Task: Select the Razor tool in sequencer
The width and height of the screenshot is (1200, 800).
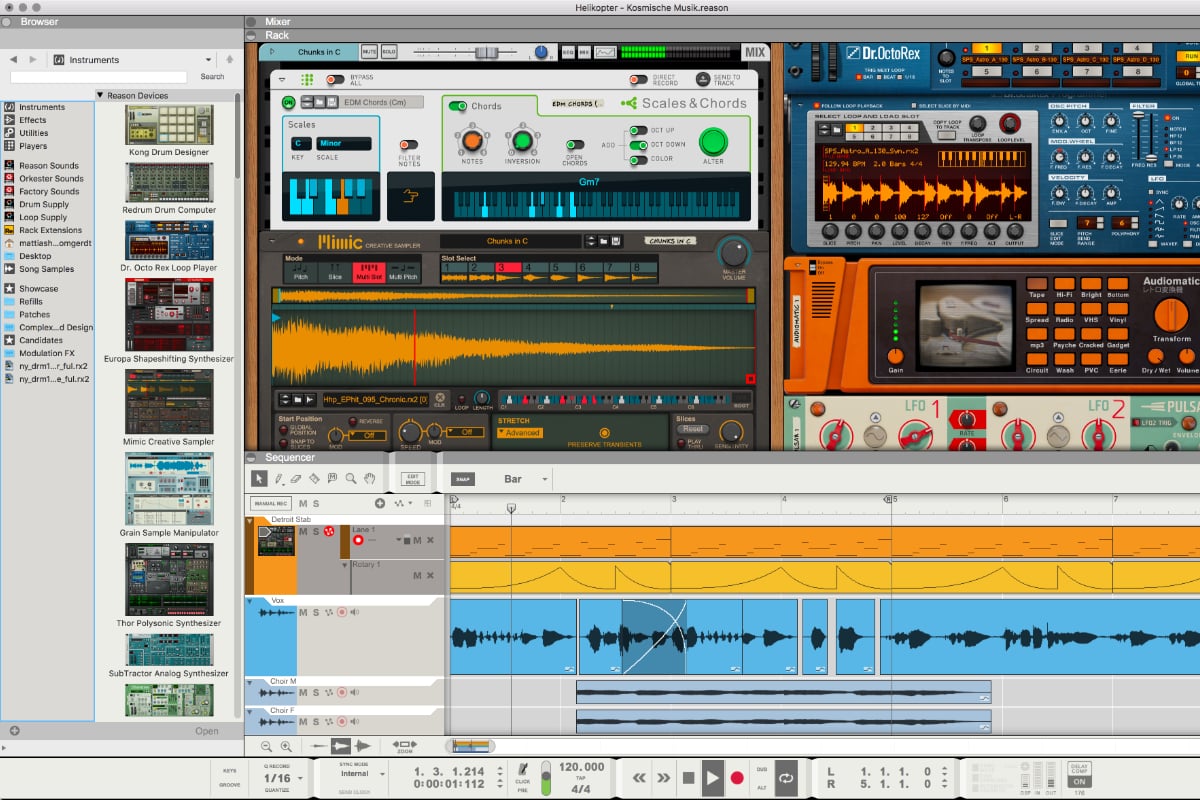Action: pos(315,479)
